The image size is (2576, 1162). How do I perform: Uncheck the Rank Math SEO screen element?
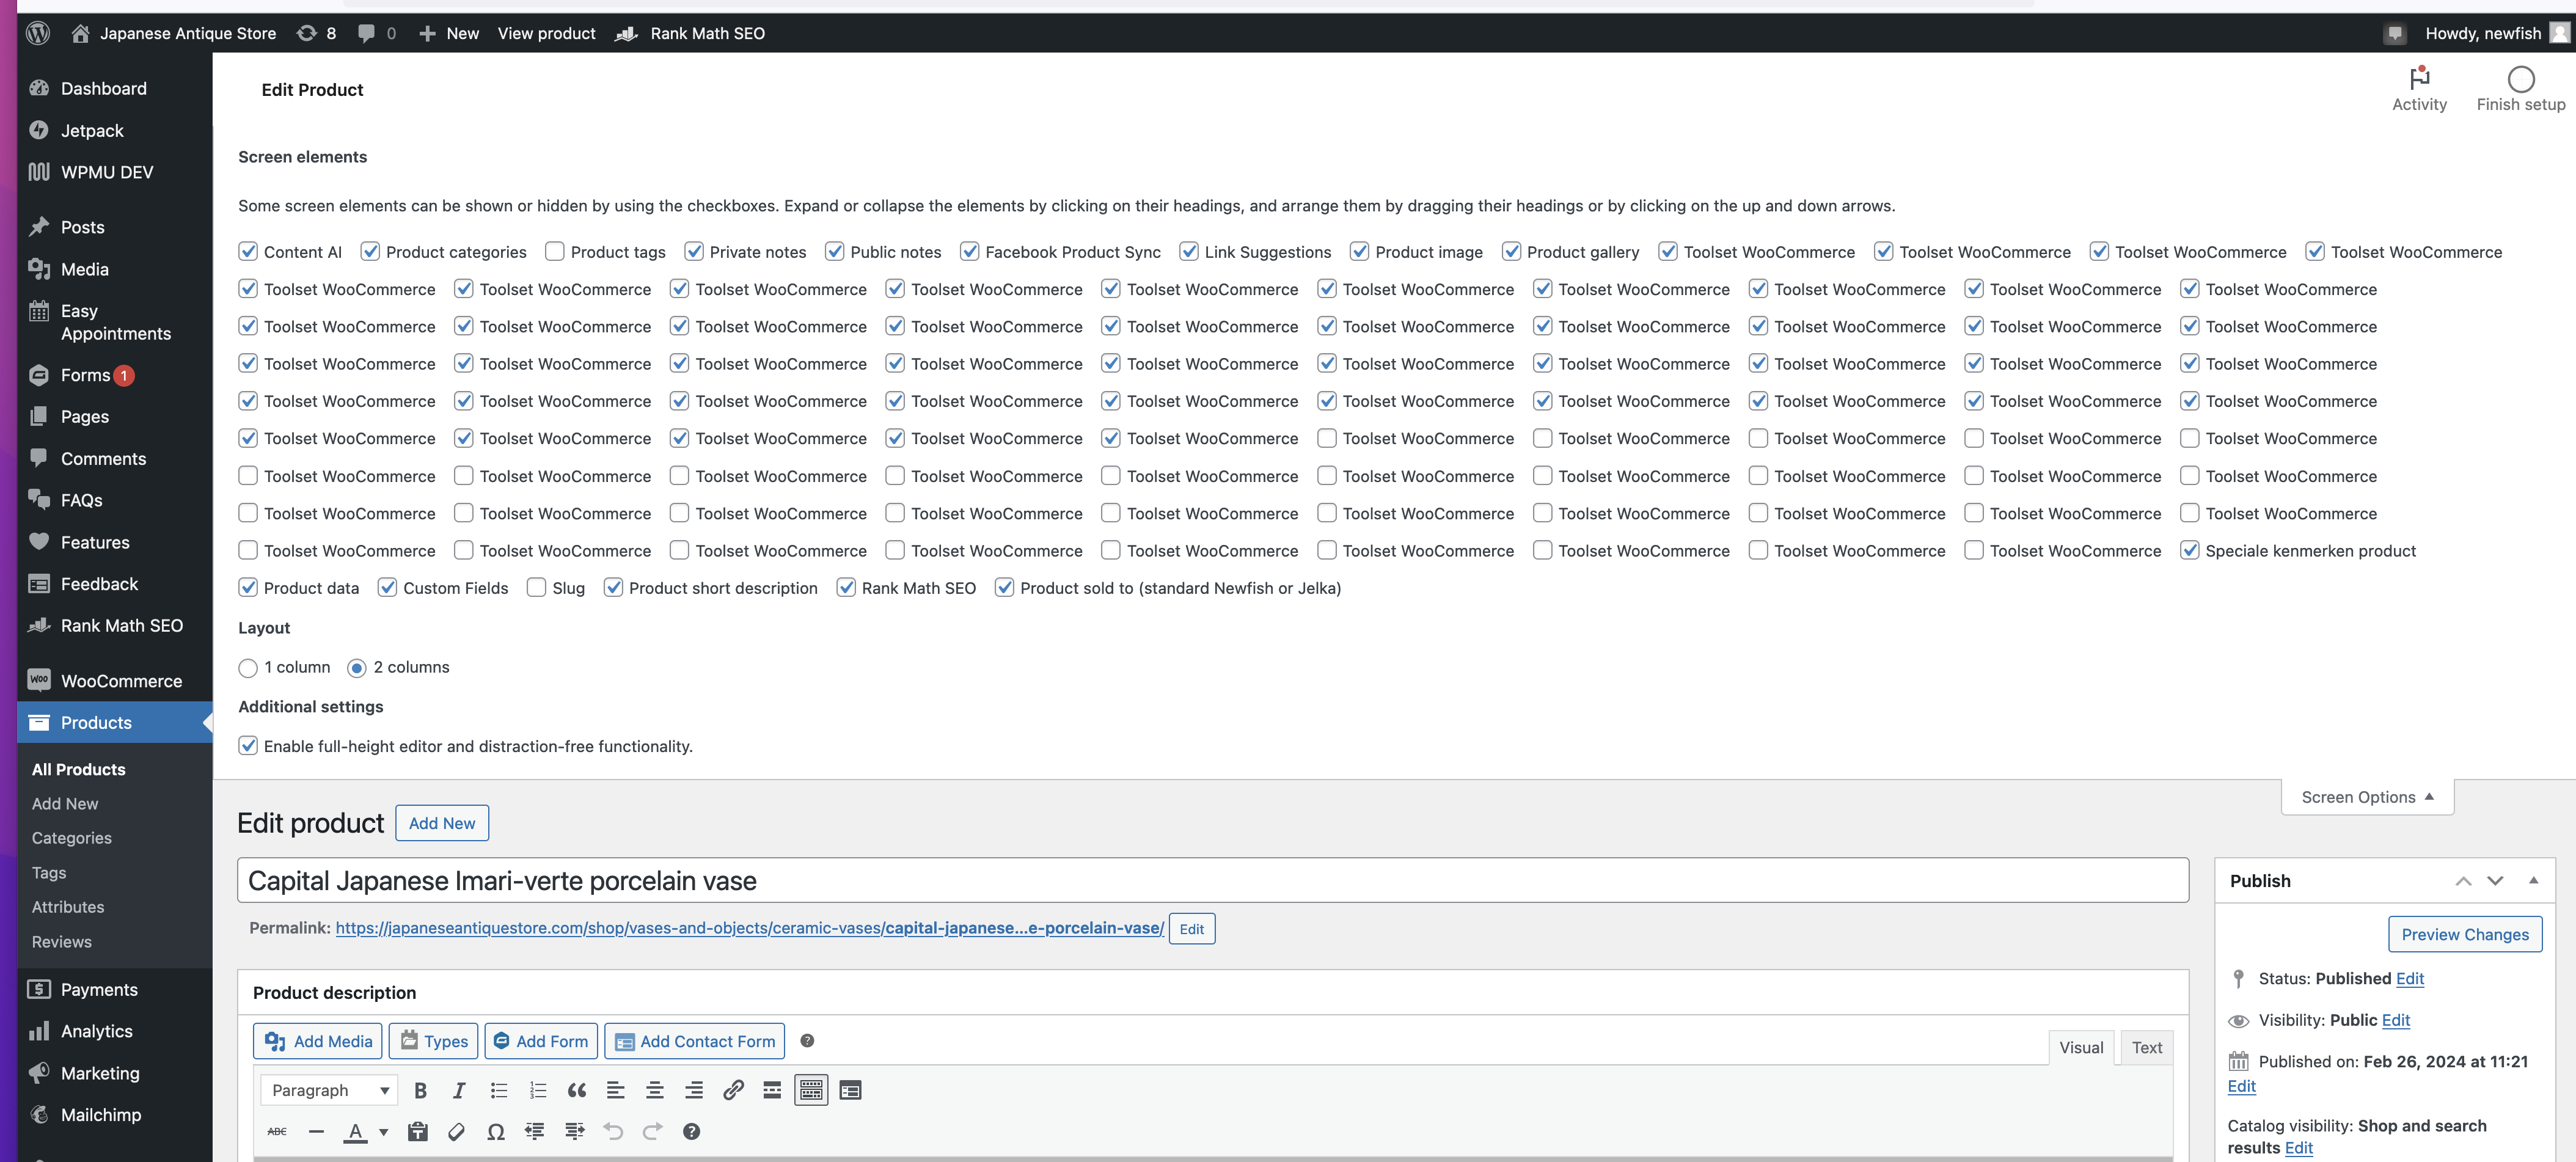click(846, 588)
